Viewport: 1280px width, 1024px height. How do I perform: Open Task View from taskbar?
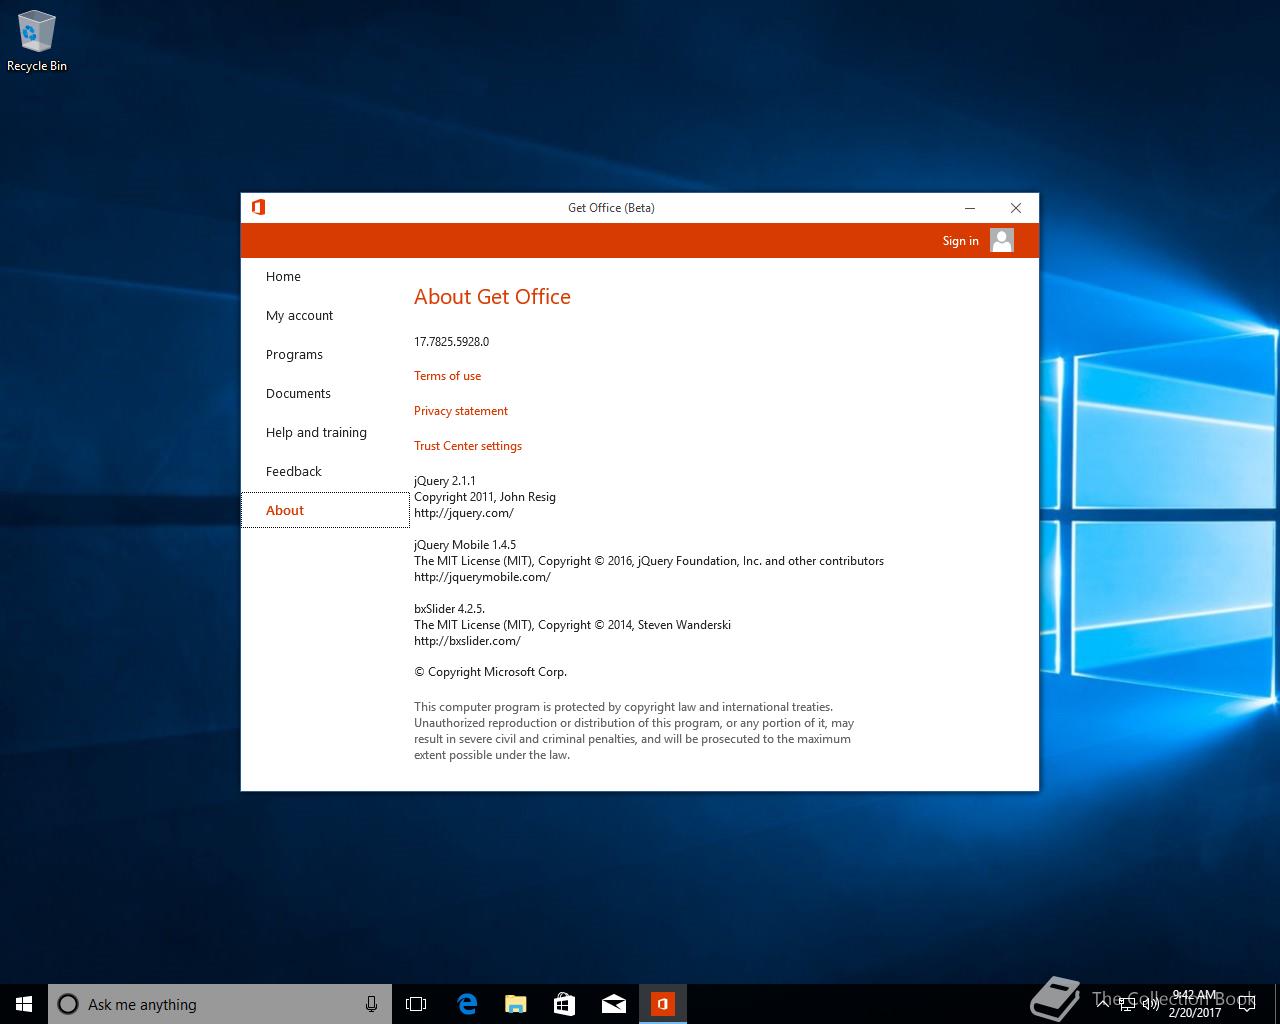click(416, 1004)
